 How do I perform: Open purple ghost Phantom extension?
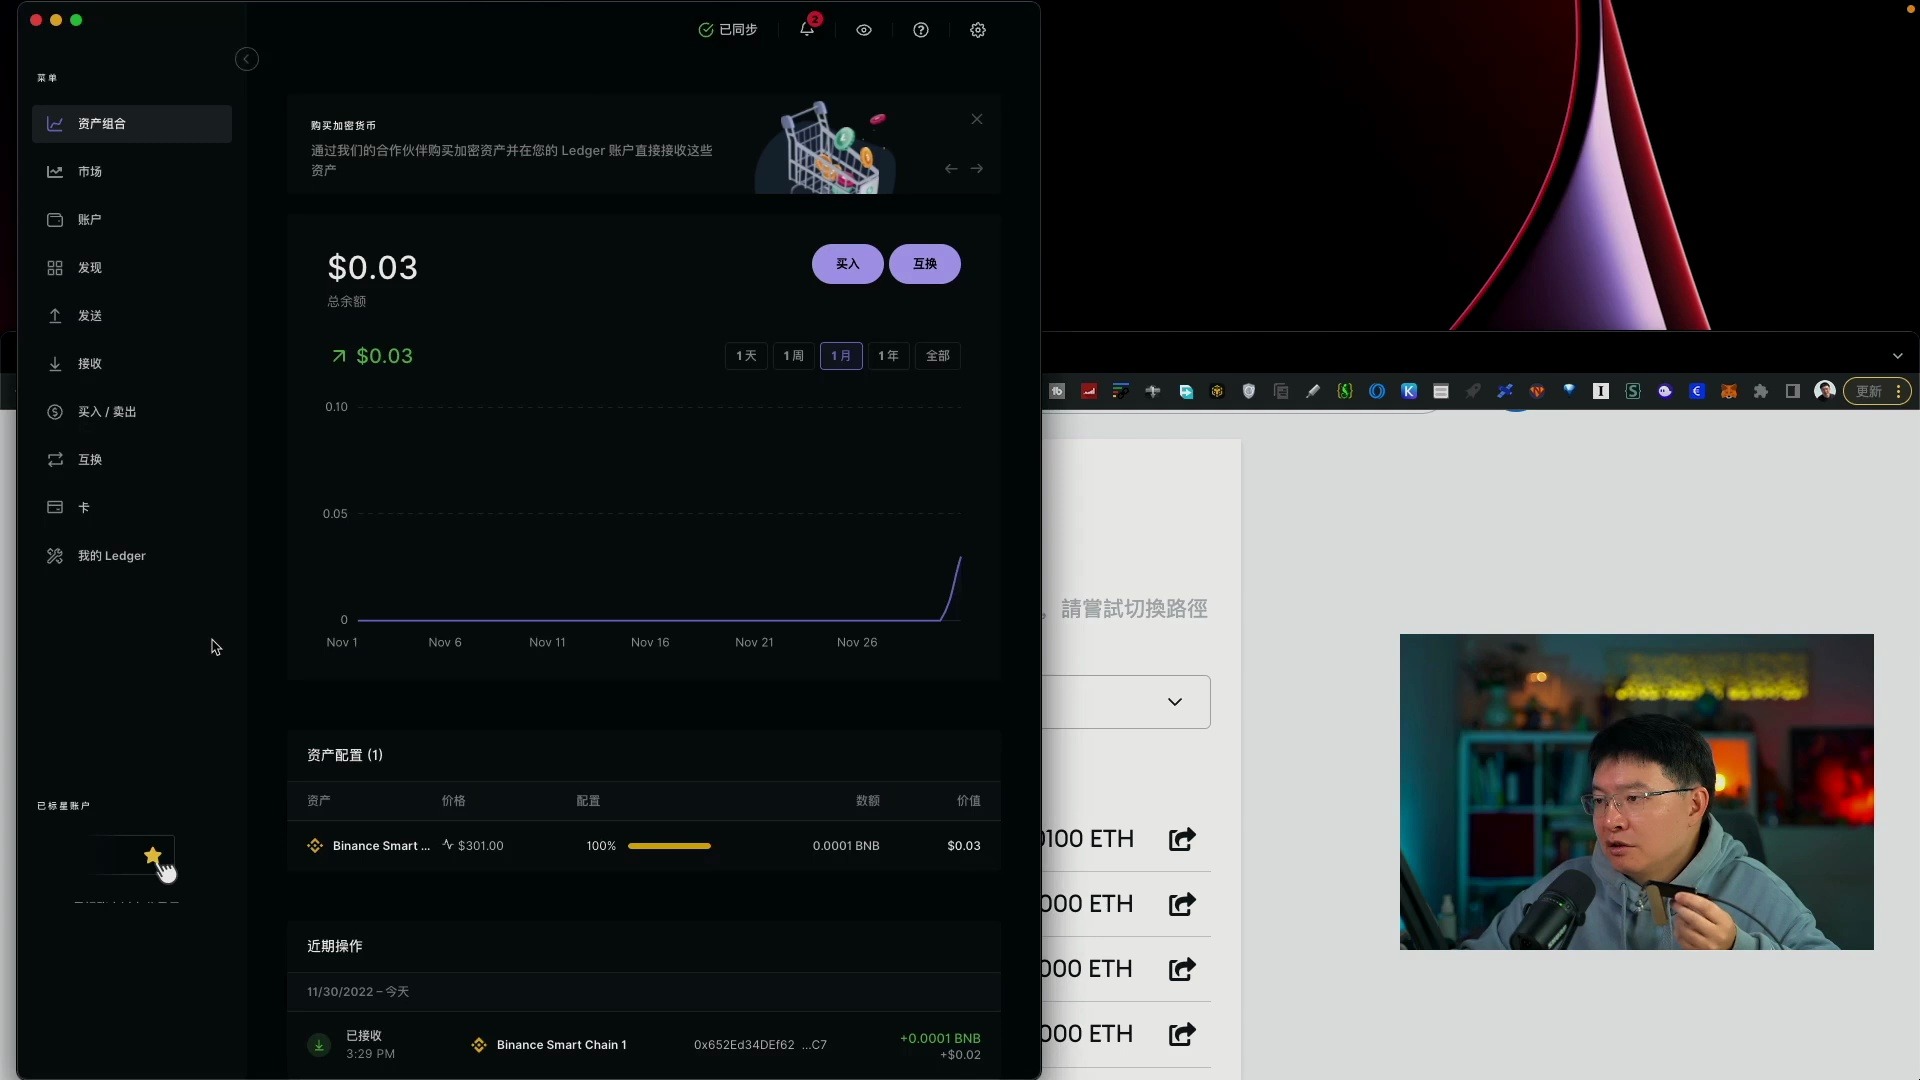(x=1665, y=392)
